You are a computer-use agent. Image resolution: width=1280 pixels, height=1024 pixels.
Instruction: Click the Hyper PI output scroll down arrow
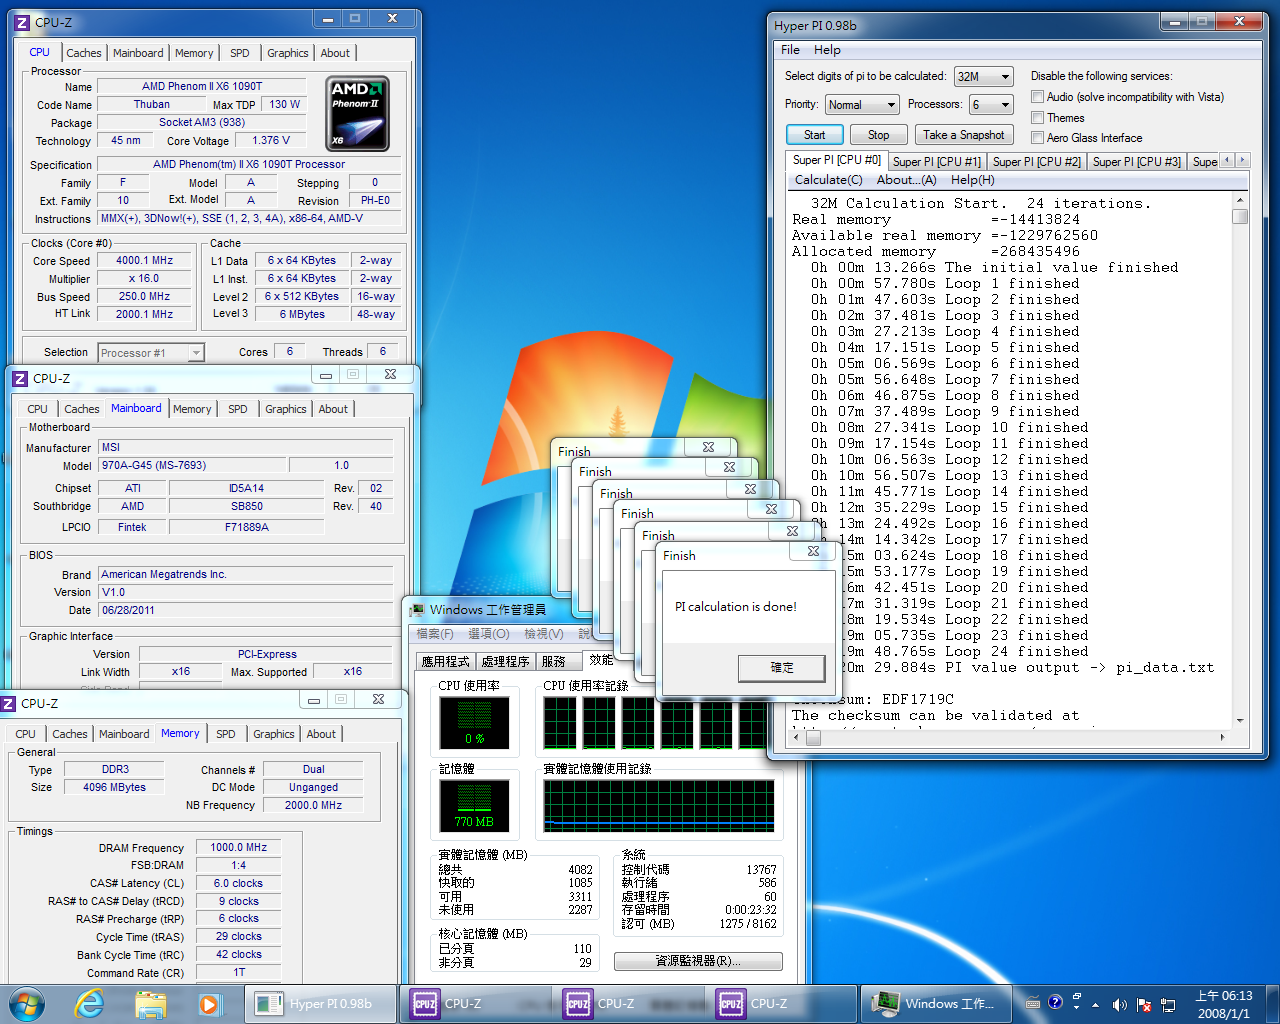[x=1240, y=721]
